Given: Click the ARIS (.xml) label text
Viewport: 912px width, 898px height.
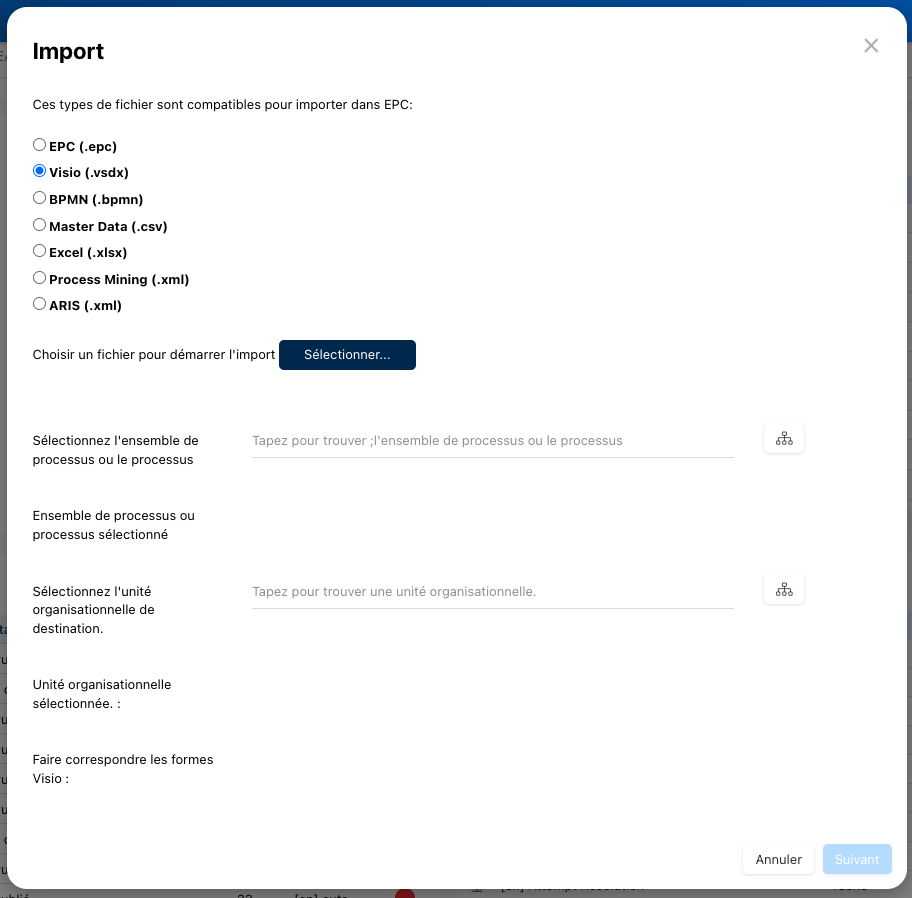Looking at the screenshot, I should pos(85,306).
